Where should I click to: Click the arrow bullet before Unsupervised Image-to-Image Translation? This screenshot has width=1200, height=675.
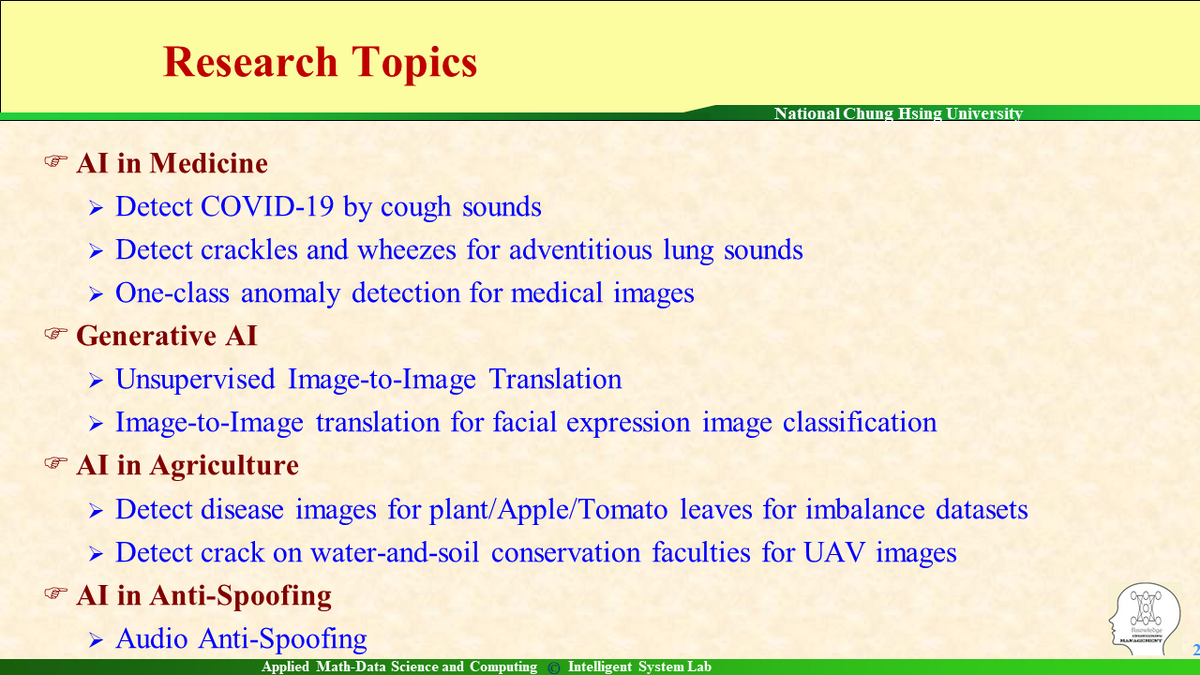click(96, 380)
